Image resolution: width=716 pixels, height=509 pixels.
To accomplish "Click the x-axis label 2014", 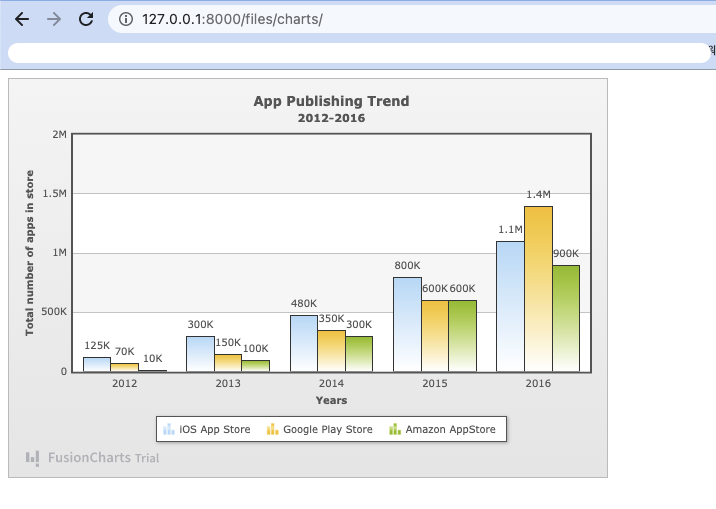I will (332, 383).
